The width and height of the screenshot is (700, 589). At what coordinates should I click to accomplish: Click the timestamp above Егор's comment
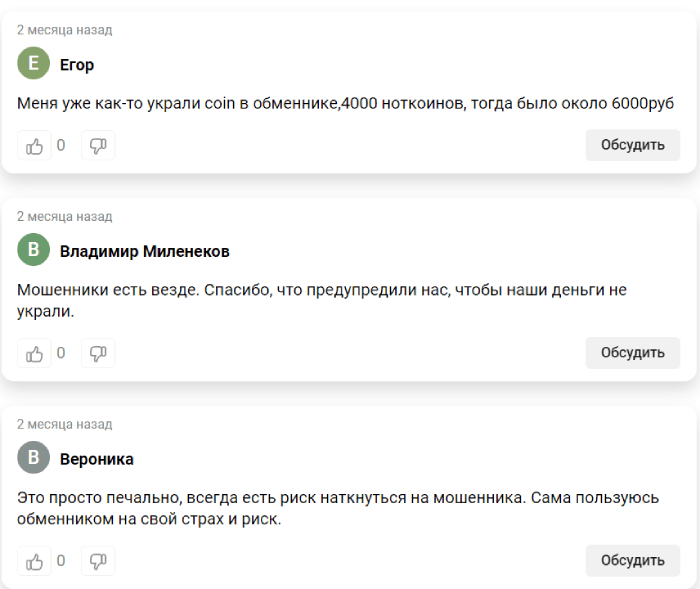65,30
